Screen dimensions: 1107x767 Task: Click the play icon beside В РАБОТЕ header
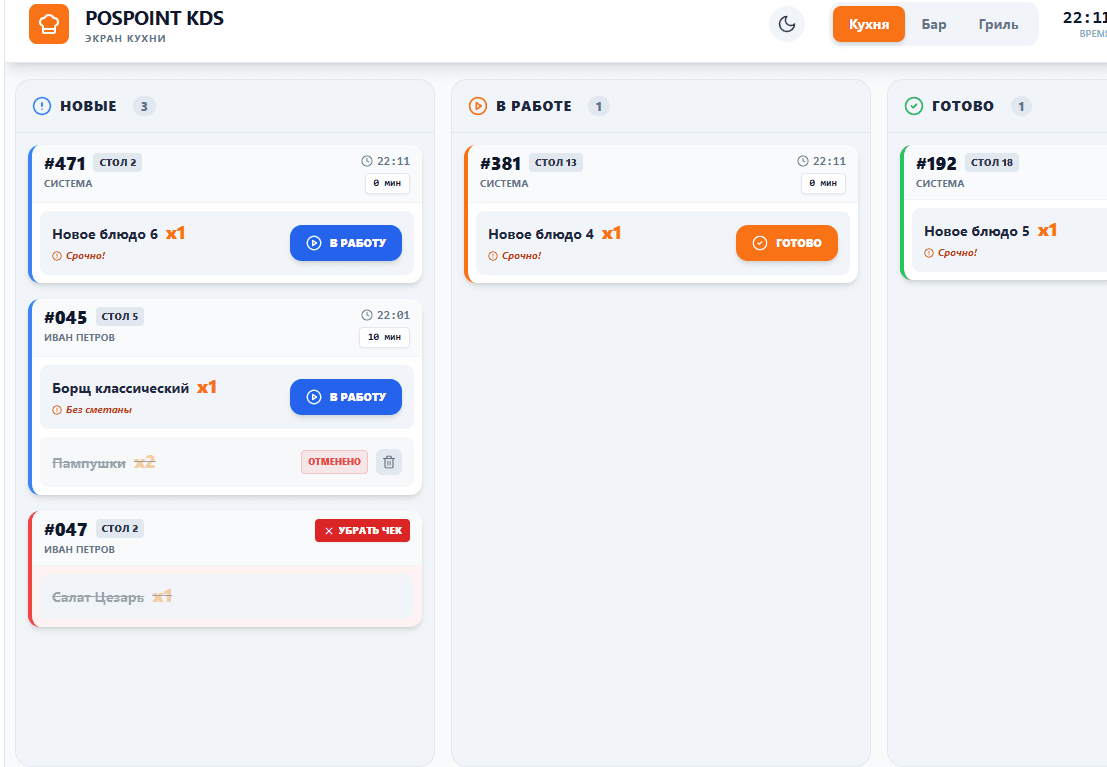coord(478,106)
